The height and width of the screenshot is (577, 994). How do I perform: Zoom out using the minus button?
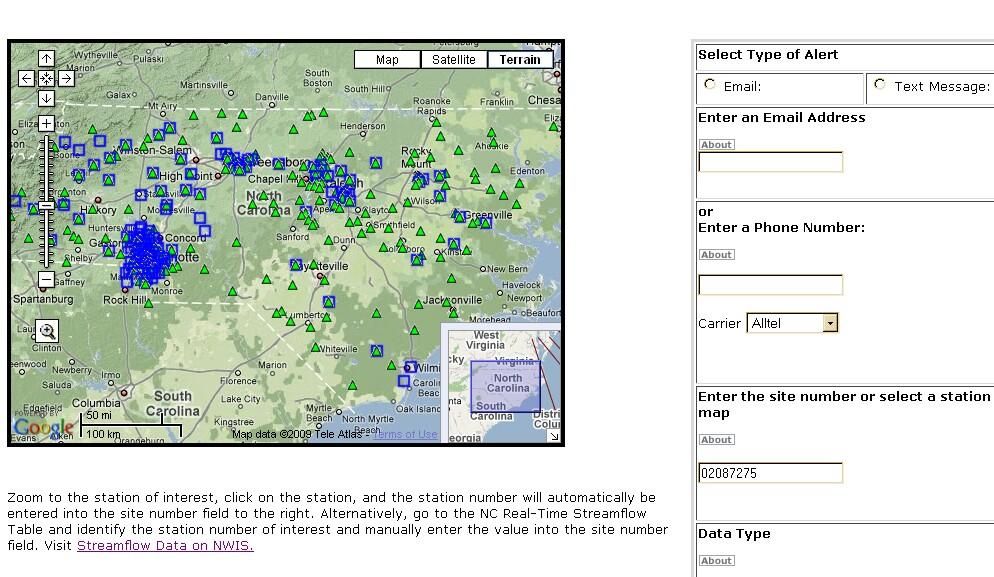[47, 279]
